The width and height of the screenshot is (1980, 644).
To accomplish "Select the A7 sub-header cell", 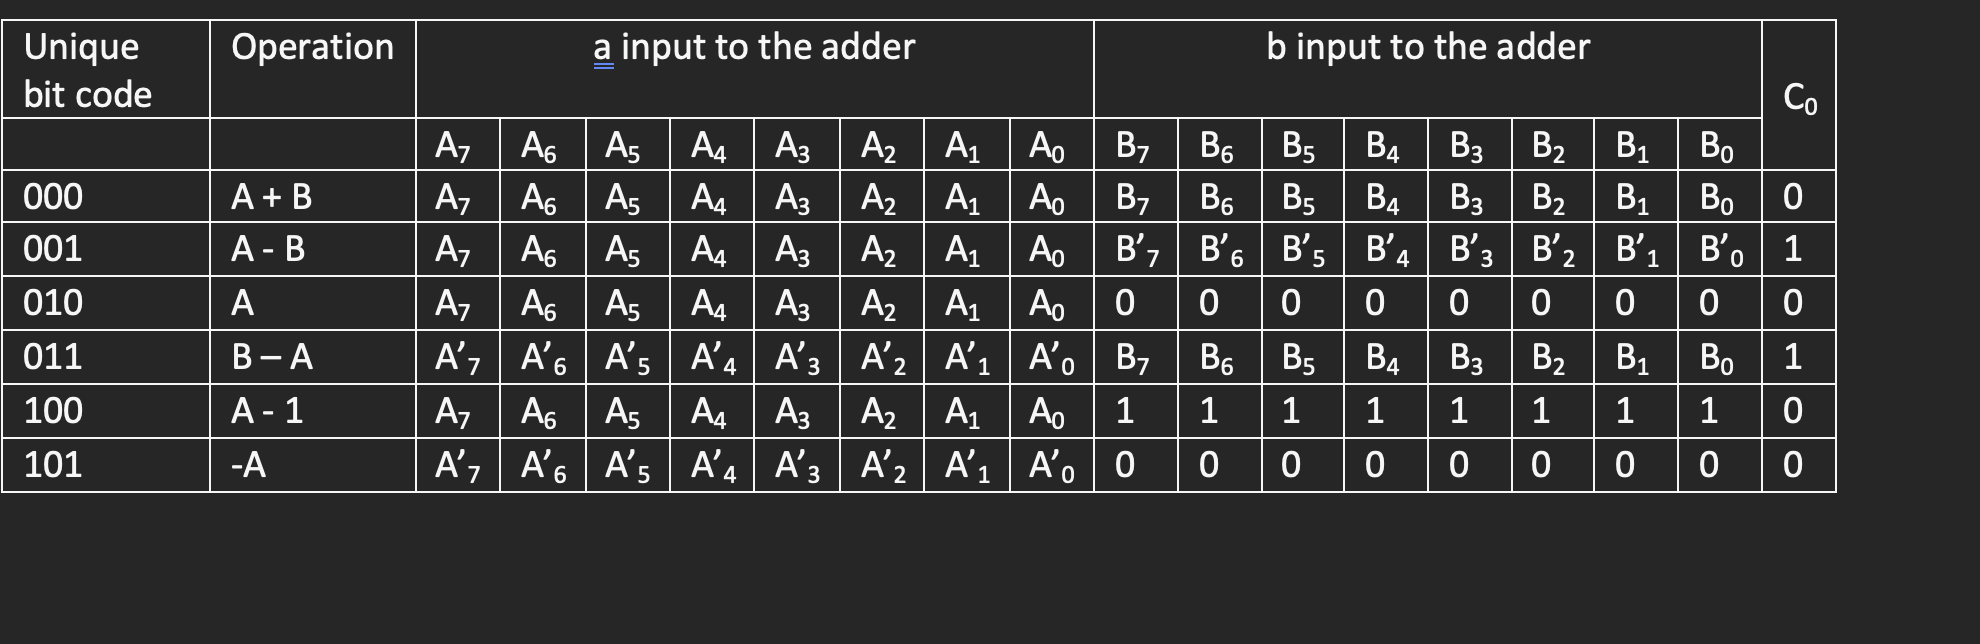I will (x=458, y=145).
